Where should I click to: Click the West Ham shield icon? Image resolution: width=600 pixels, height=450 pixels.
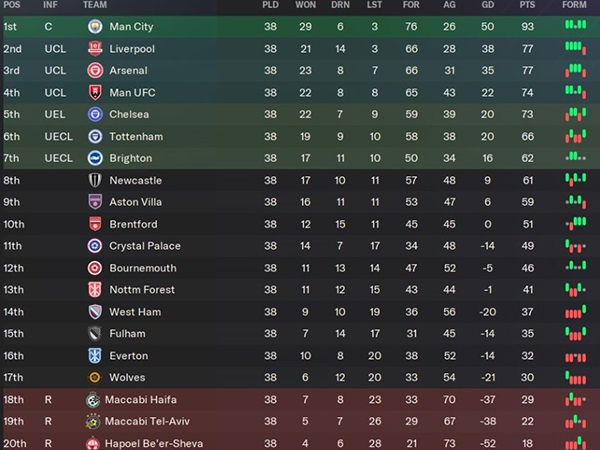pos(95,312)
